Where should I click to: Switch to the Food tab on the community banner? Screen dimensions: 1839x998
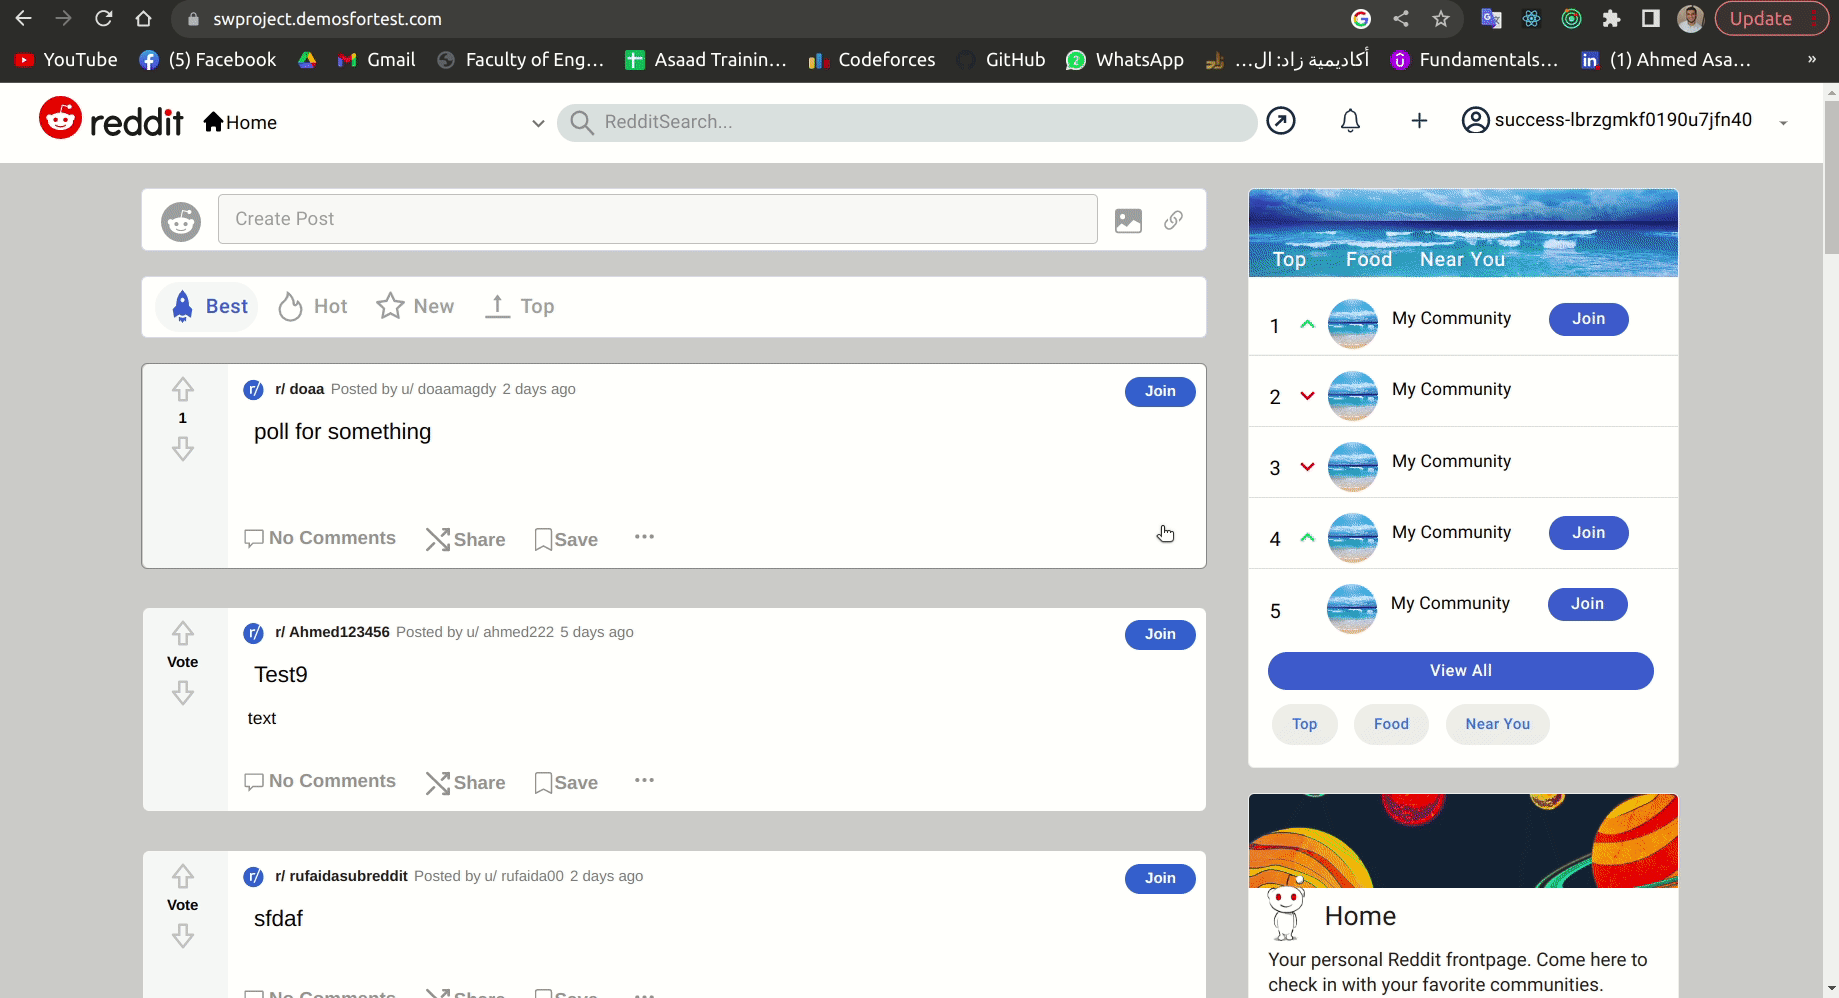point(1368,259)
